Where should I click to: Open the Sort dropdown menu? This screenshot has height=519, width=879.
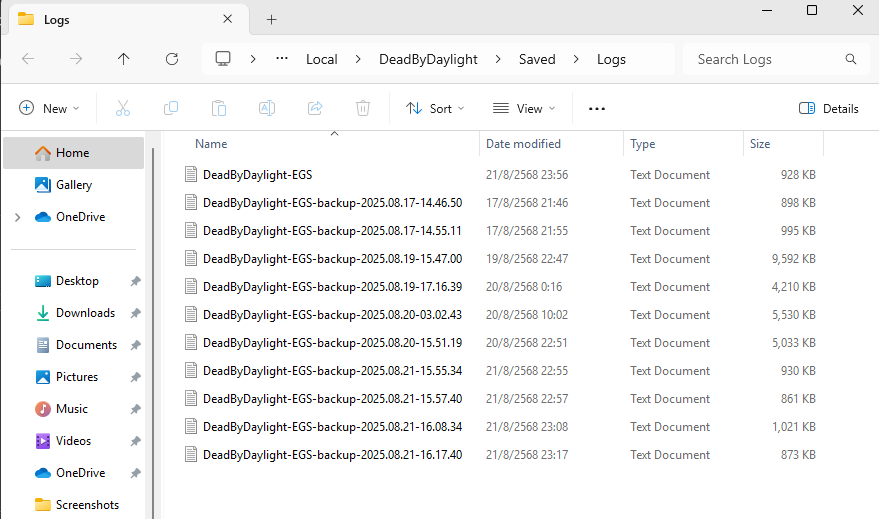(436, 108)
